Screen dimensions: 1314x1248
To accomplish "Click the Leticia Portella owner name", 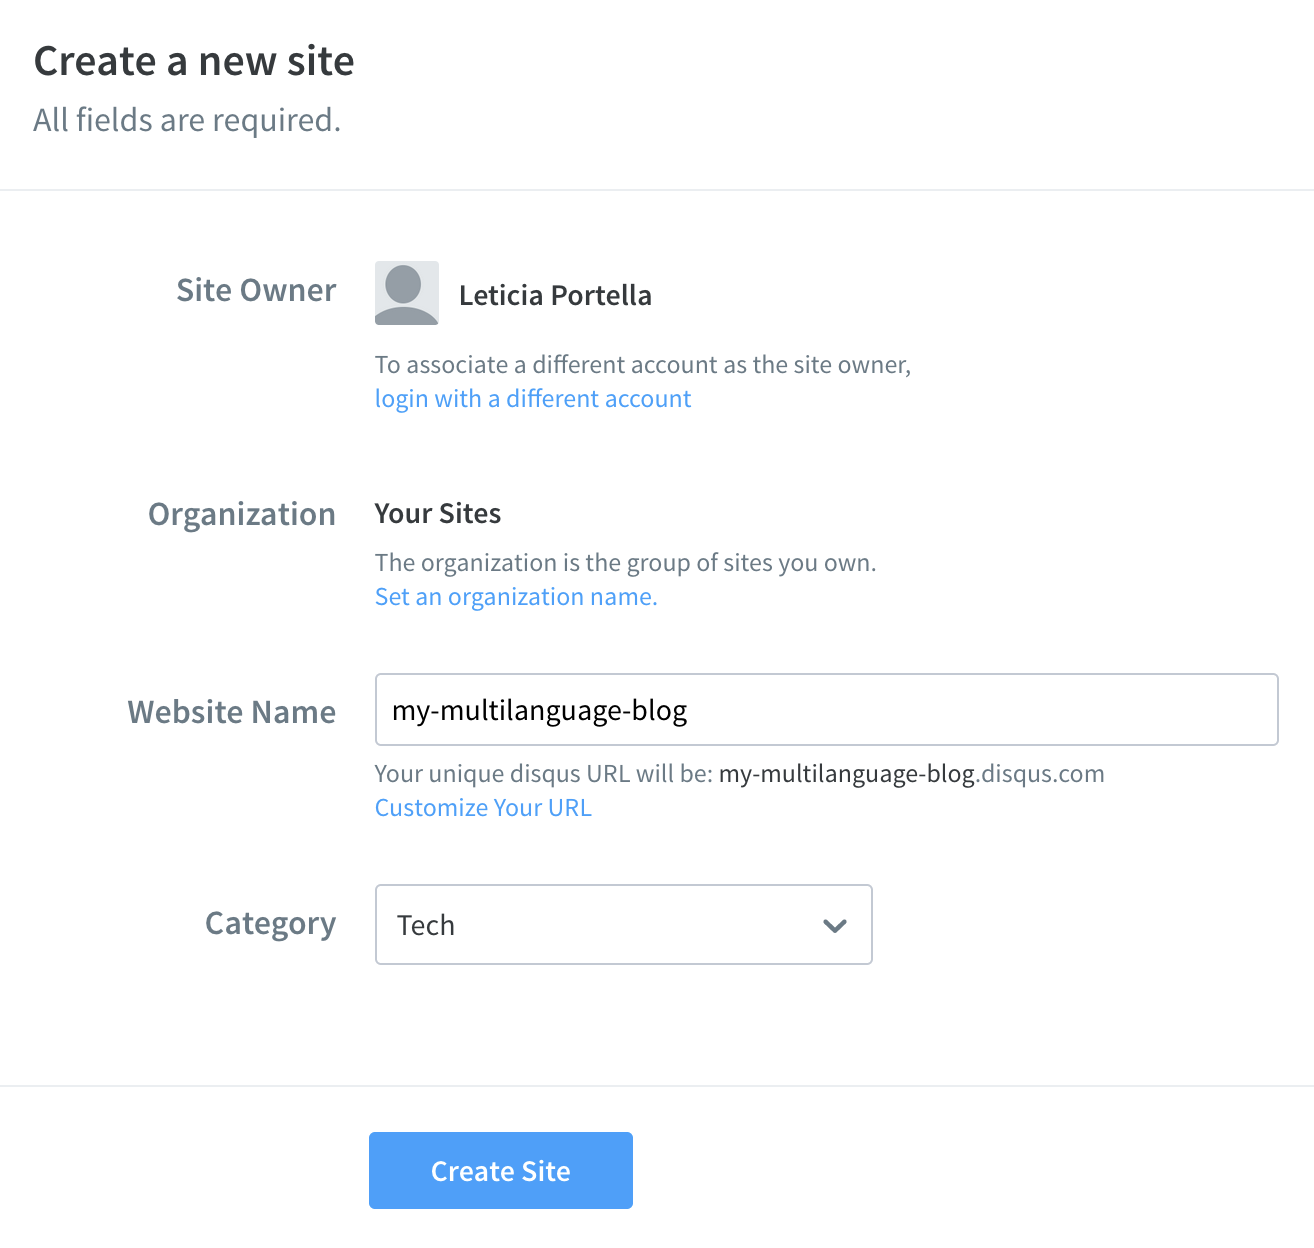I will point(555,296).
